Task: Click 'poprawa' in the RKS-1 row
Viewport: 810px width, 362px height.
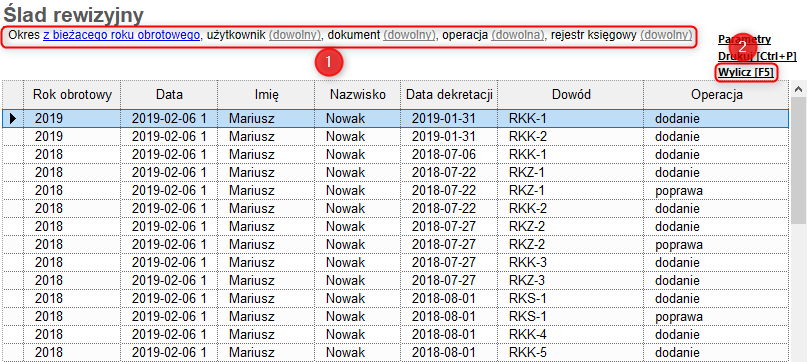Action: click(716, 317)
